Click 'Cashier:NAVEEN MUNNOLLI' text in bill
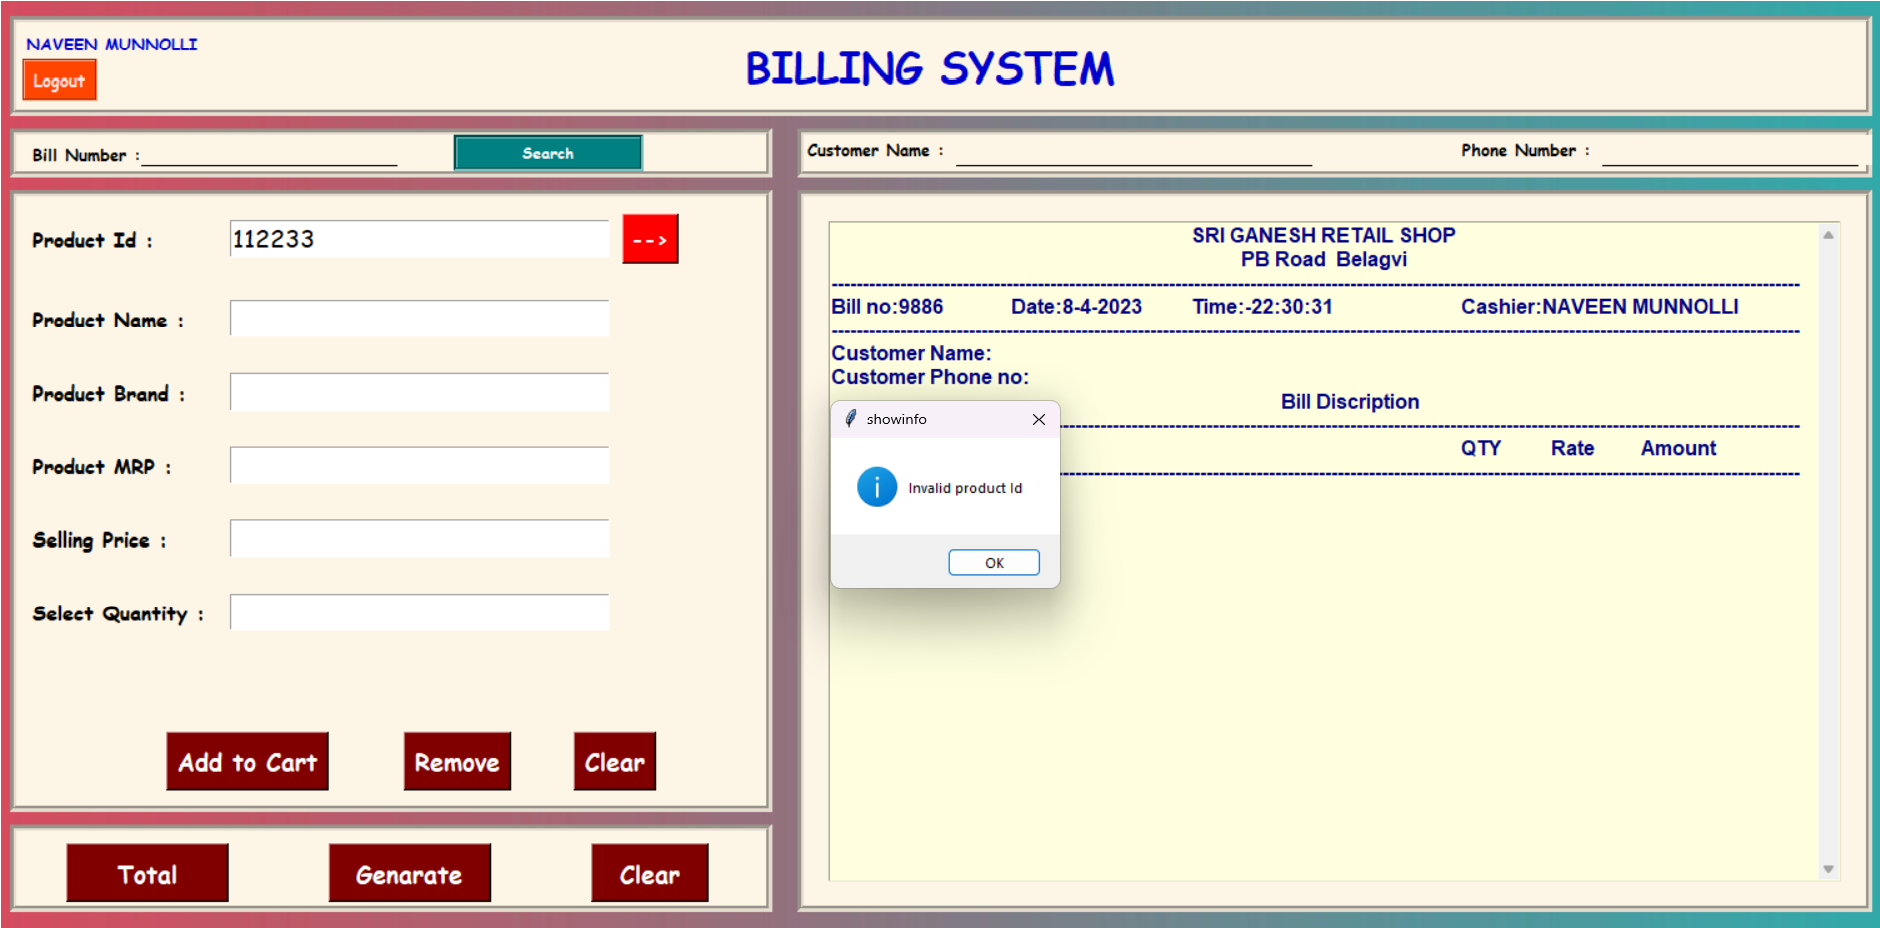Viewport: 1880px width, 928px height. coord(1599,307)
